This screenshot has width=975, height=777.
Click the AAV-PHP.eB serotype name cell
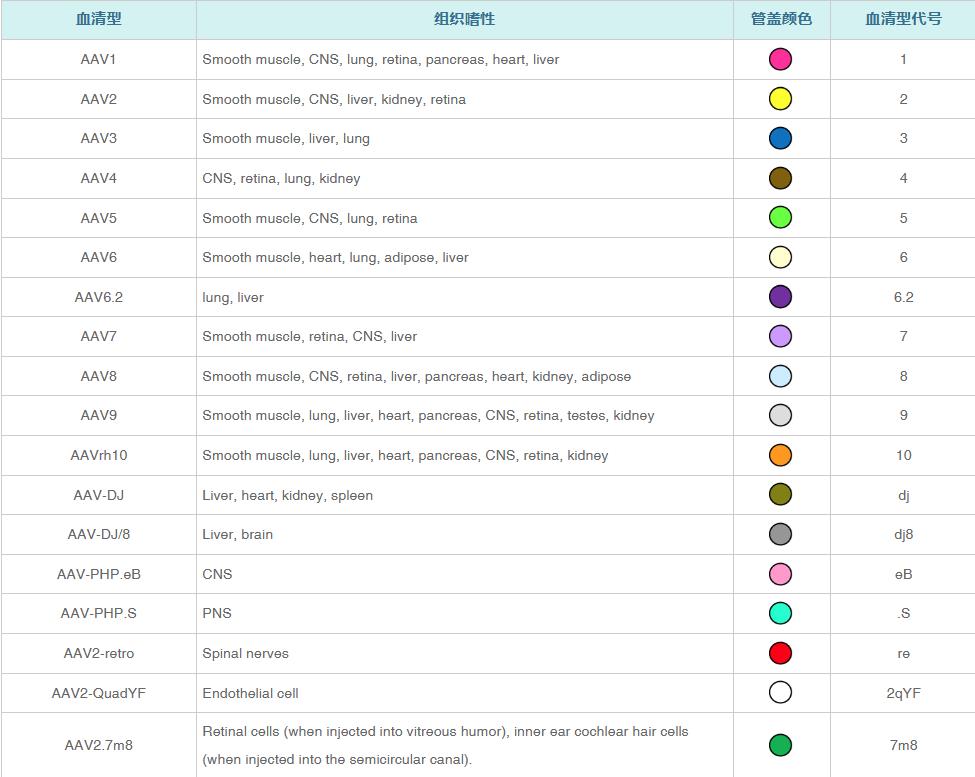click(x=98, y=574)
